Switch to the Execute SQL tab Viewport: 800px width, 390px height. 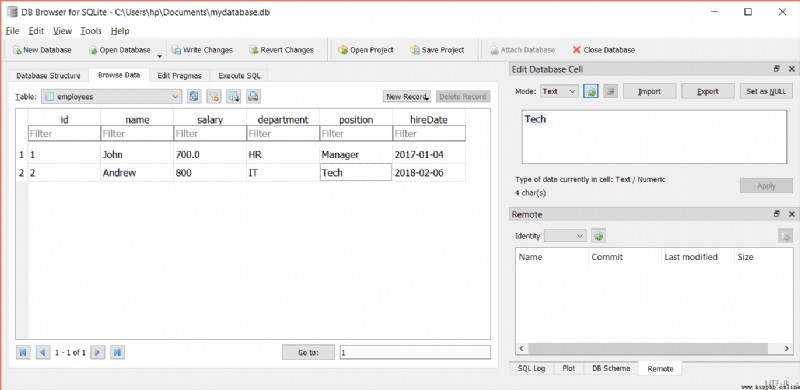[x=239, y=76]
